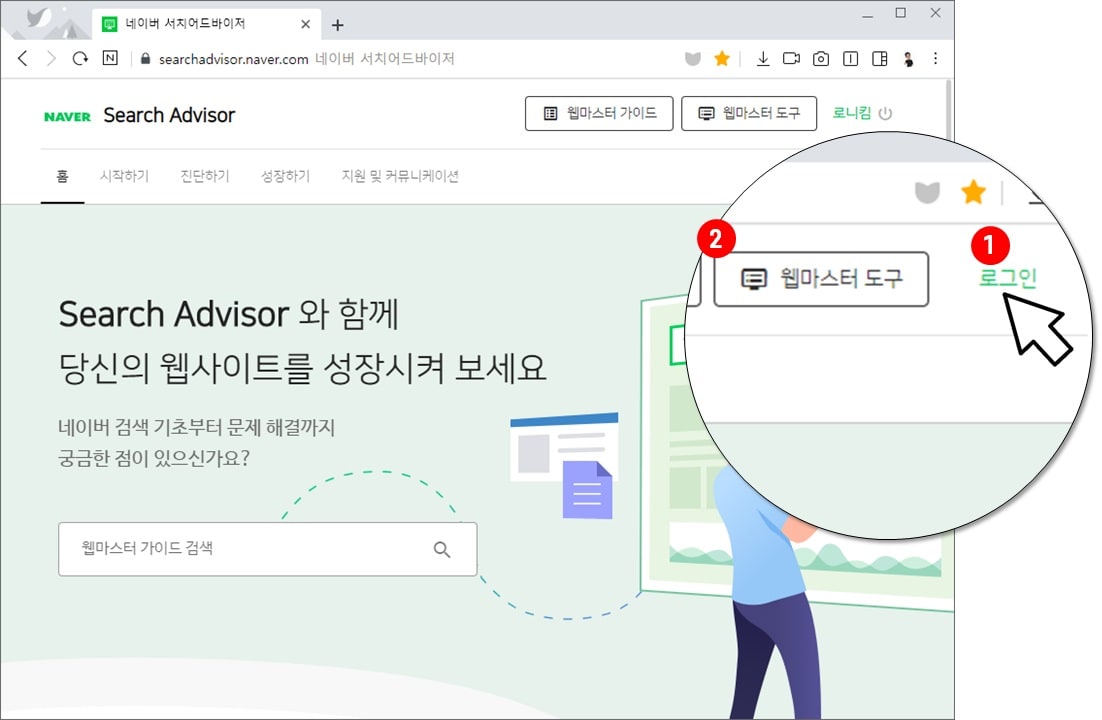Click the green NAVER logo
Viewport: 1102px width, 720px height.
click(67, 117)
